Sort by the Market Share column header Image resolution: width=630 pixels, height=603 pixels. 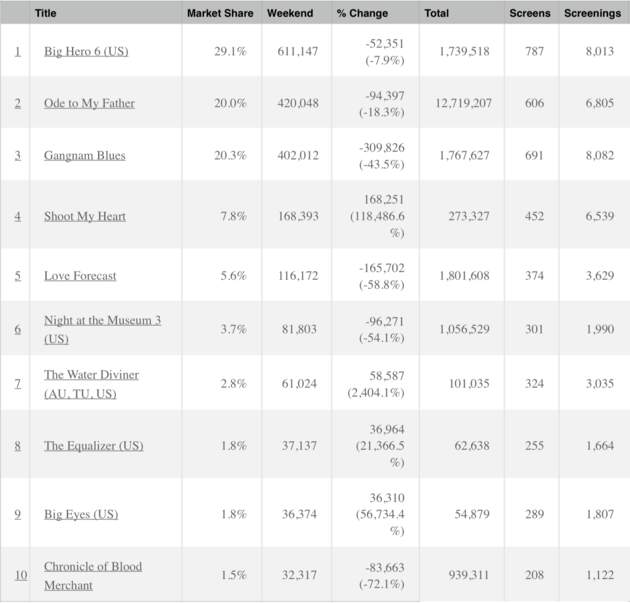(220, 13)
